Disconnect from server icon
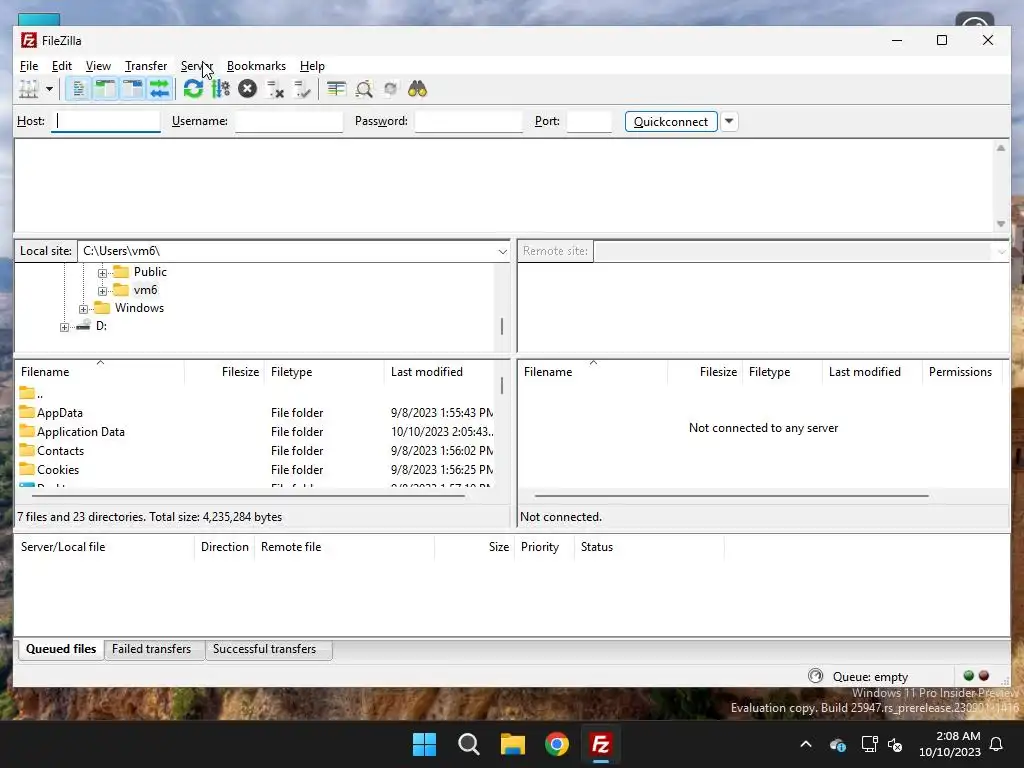This screenshot has height=768, width=1024. [275, 89]
